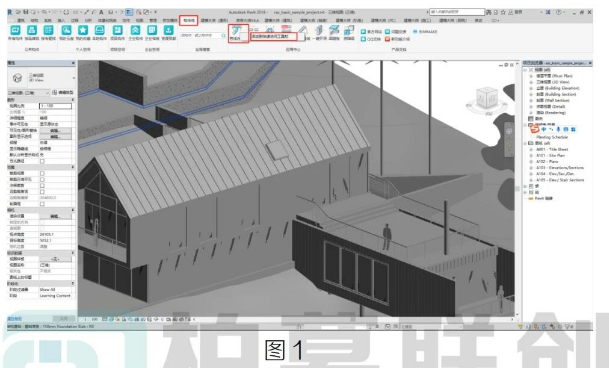The width and height of the screenshot is (609, 368).
Task: Select A103 - Elevations/Sections sheet
Action: (560, 167)
